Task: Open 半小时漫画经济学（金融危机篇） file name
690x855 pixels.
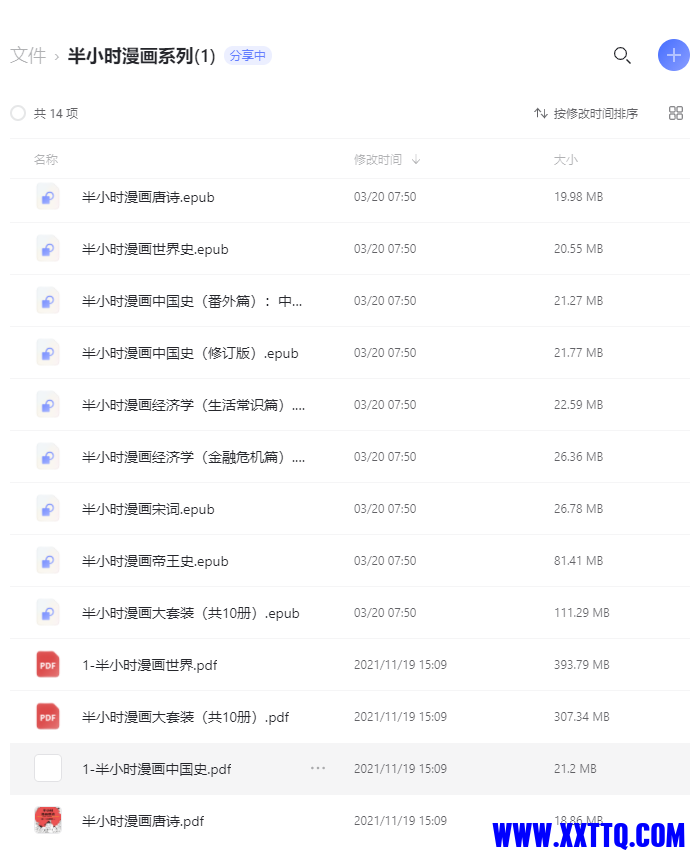Action: point(193,457)
